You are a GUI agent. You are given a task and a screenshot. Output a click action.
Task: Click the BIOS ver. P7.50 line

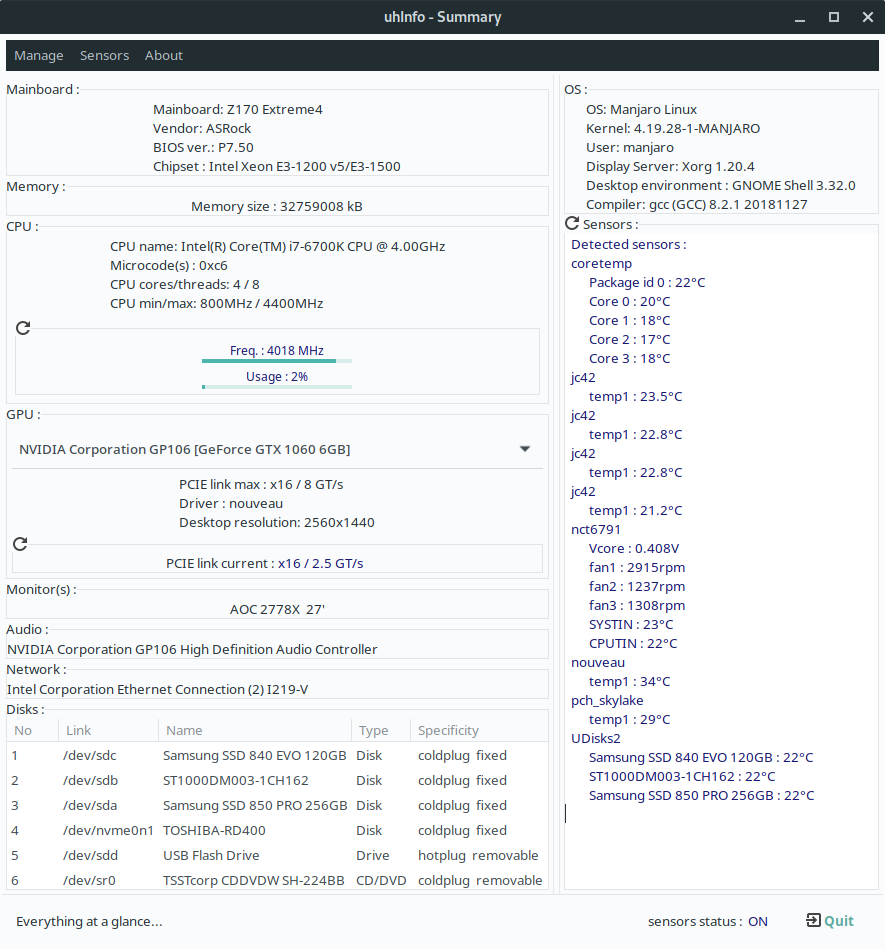click(203, 148)
